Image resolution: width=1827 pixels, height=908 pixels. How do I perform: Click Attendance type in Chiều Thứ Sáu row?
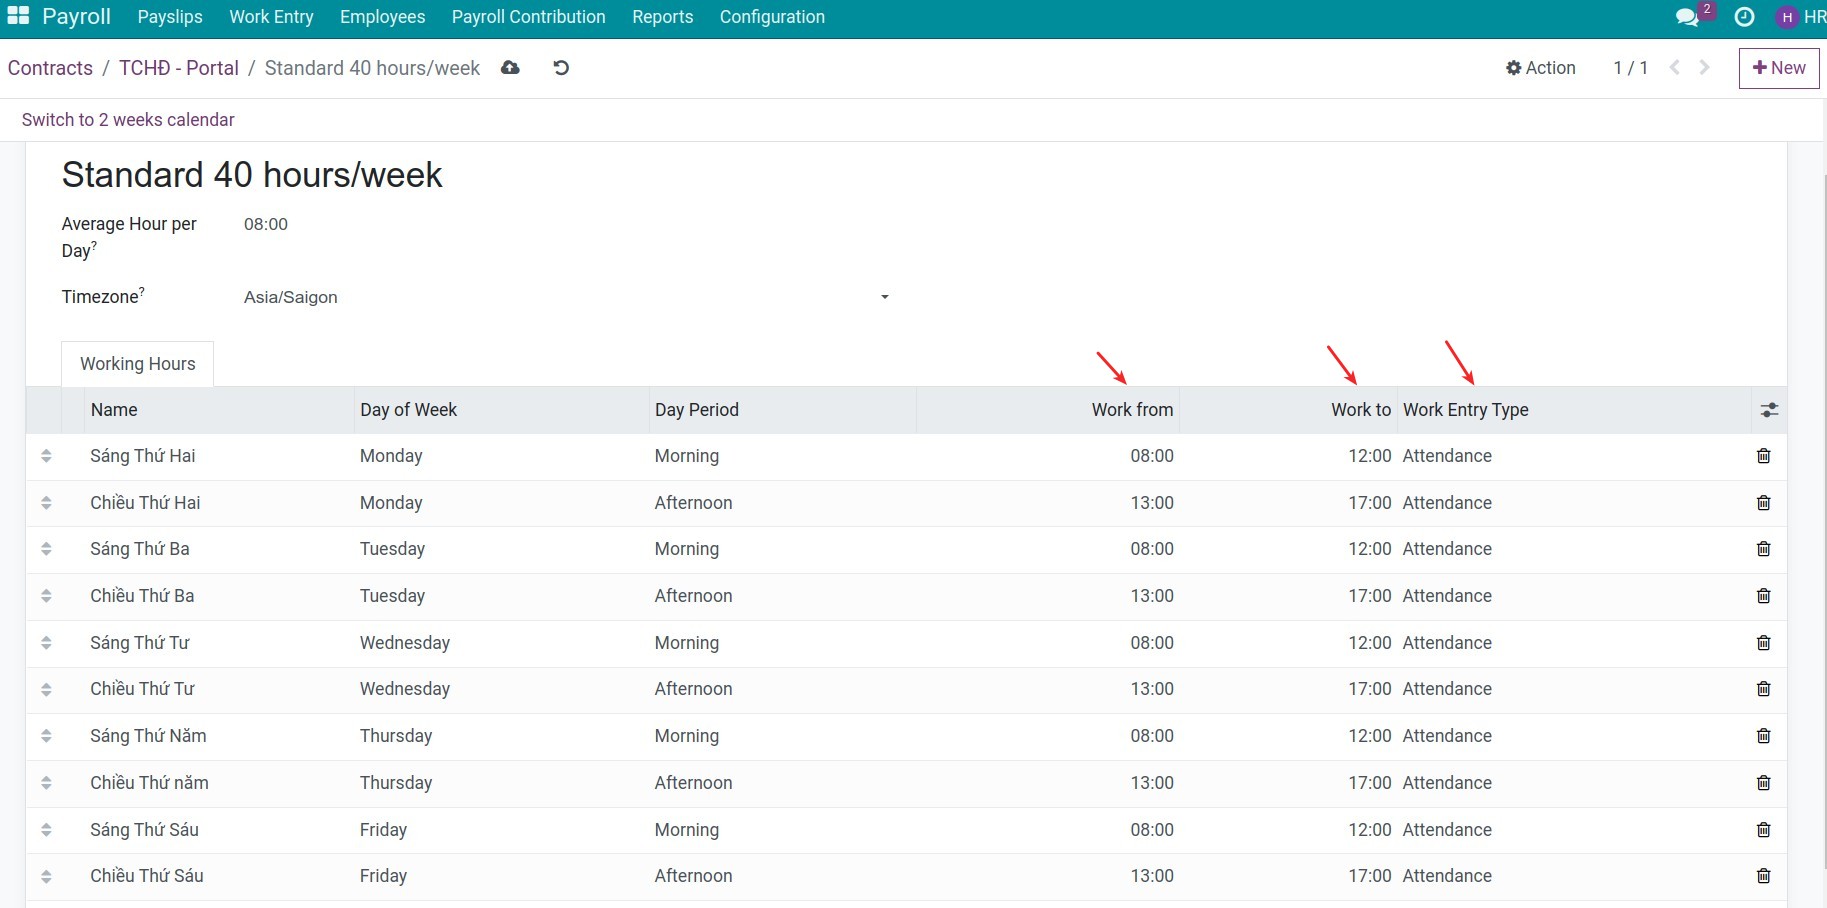[x=1447, y=876]
